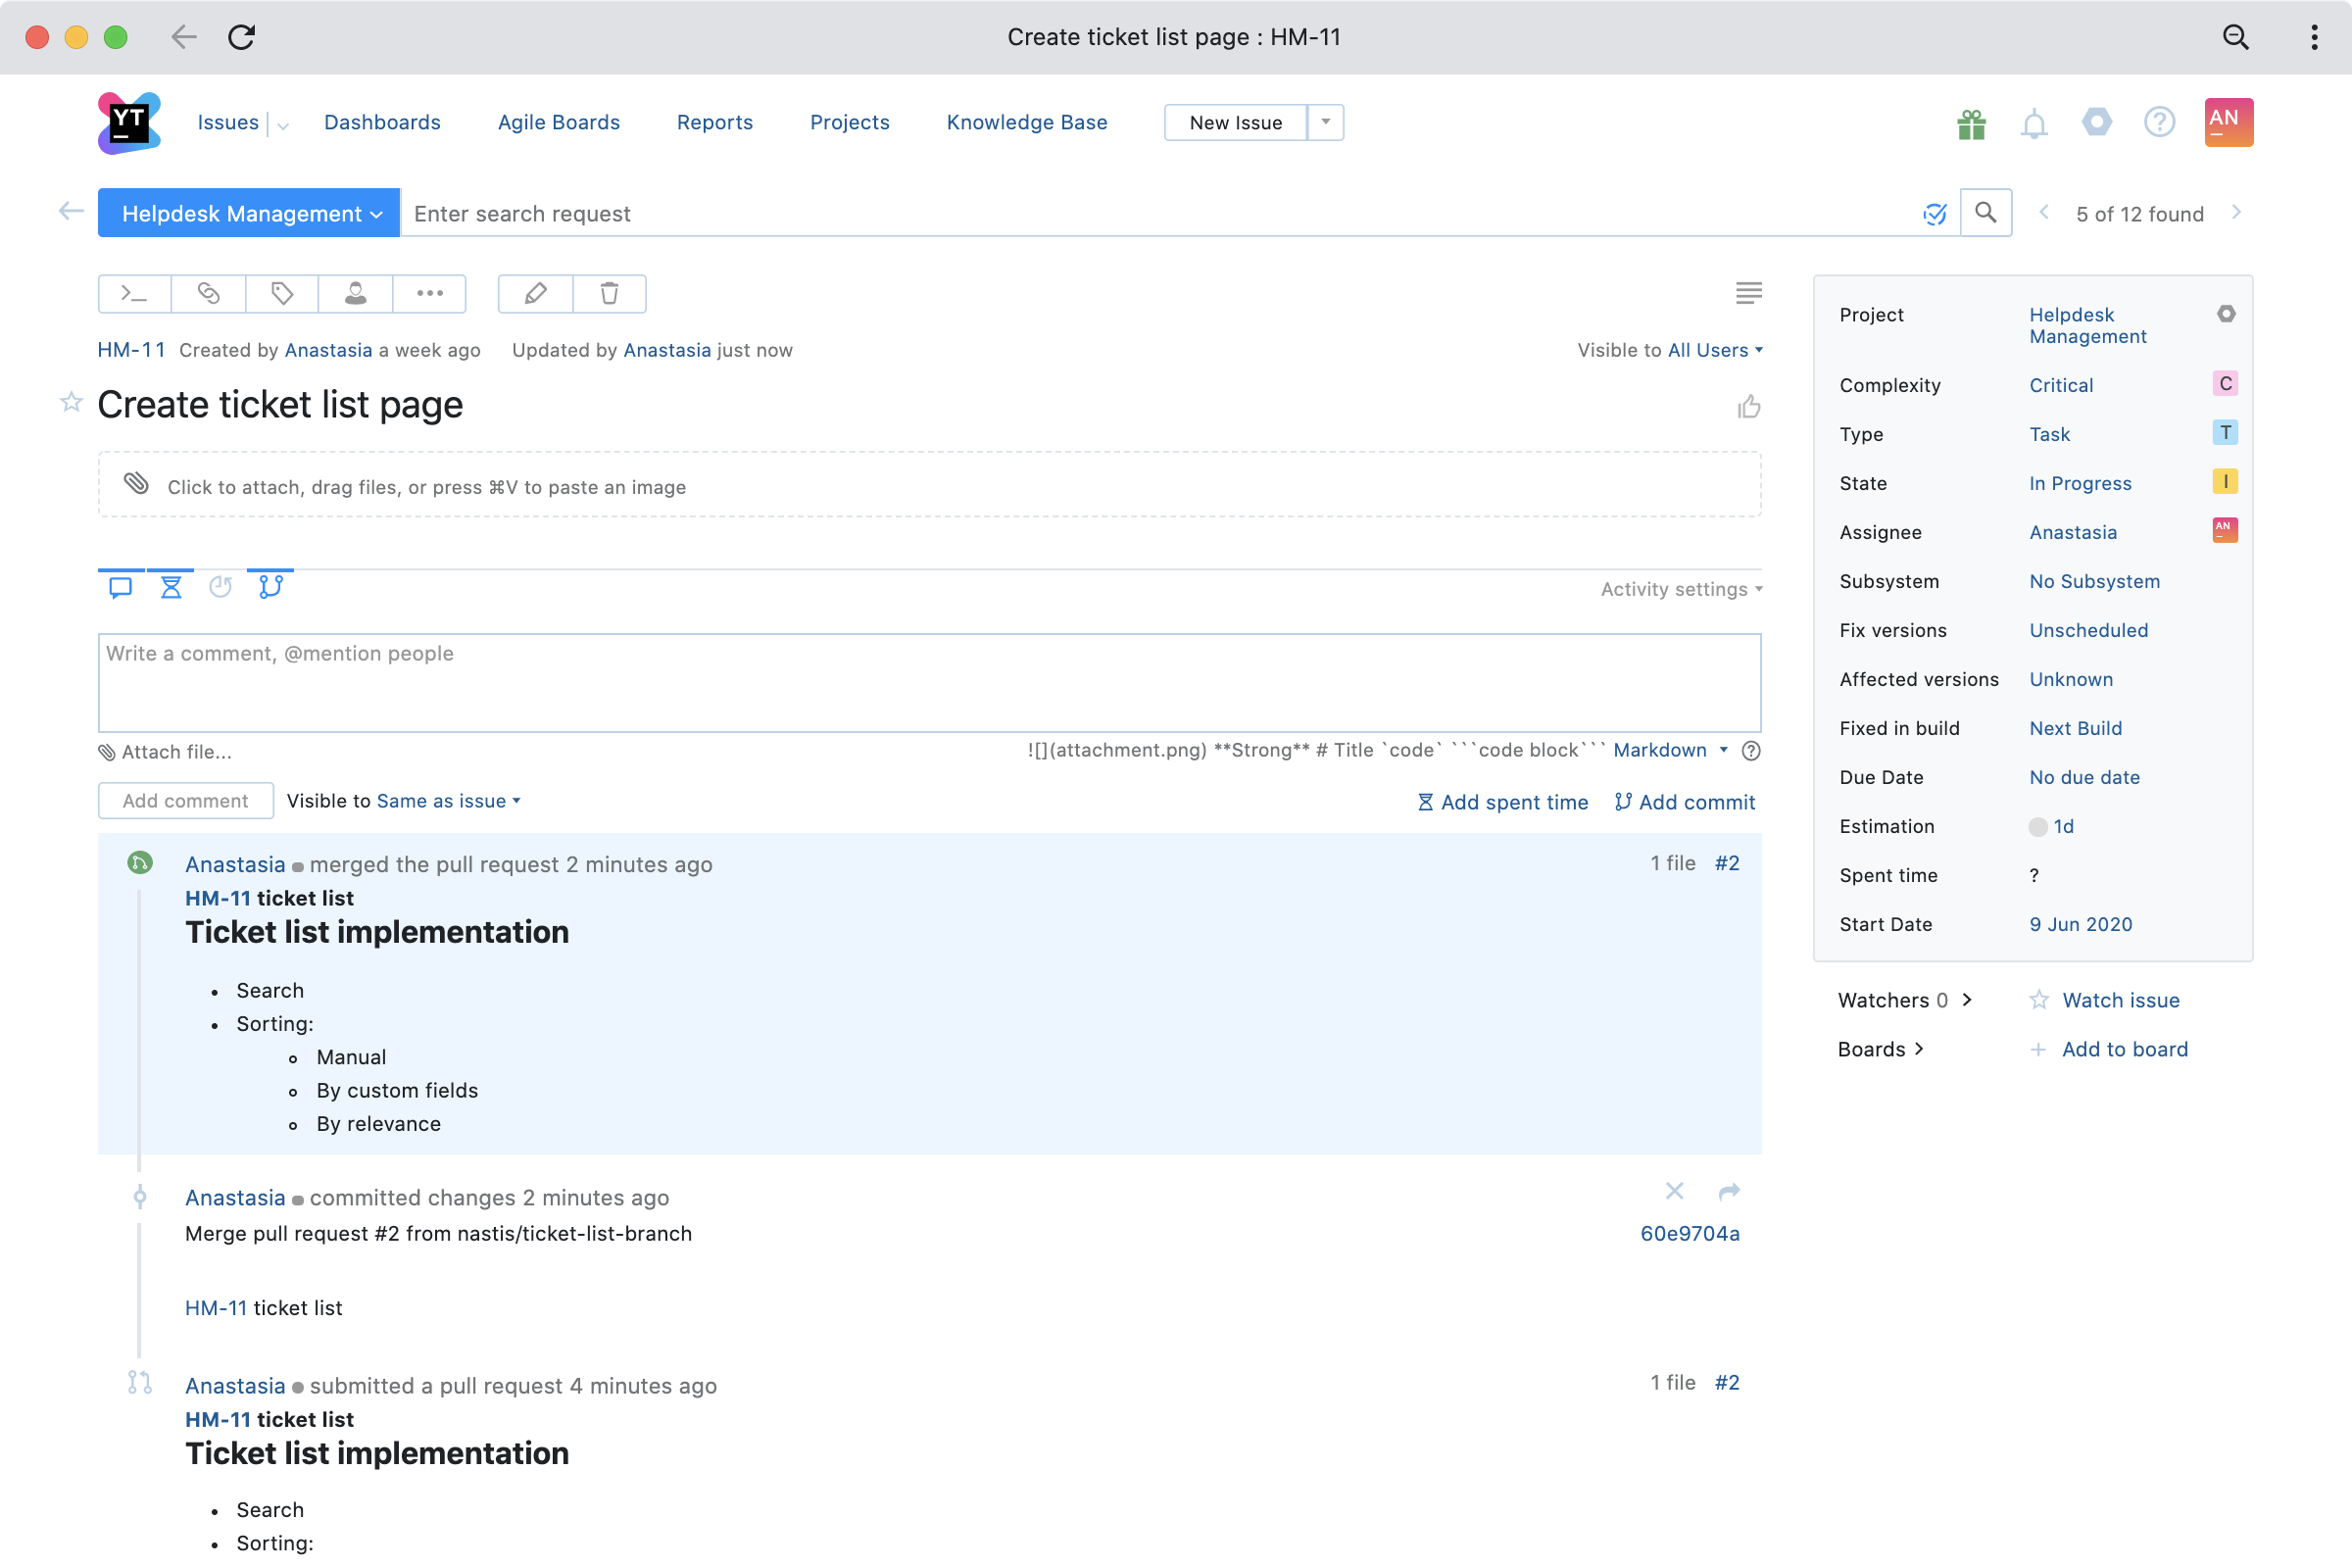Click the add tag toolbar icon
Screen dimensions: 2352x1568
(282, 294)
